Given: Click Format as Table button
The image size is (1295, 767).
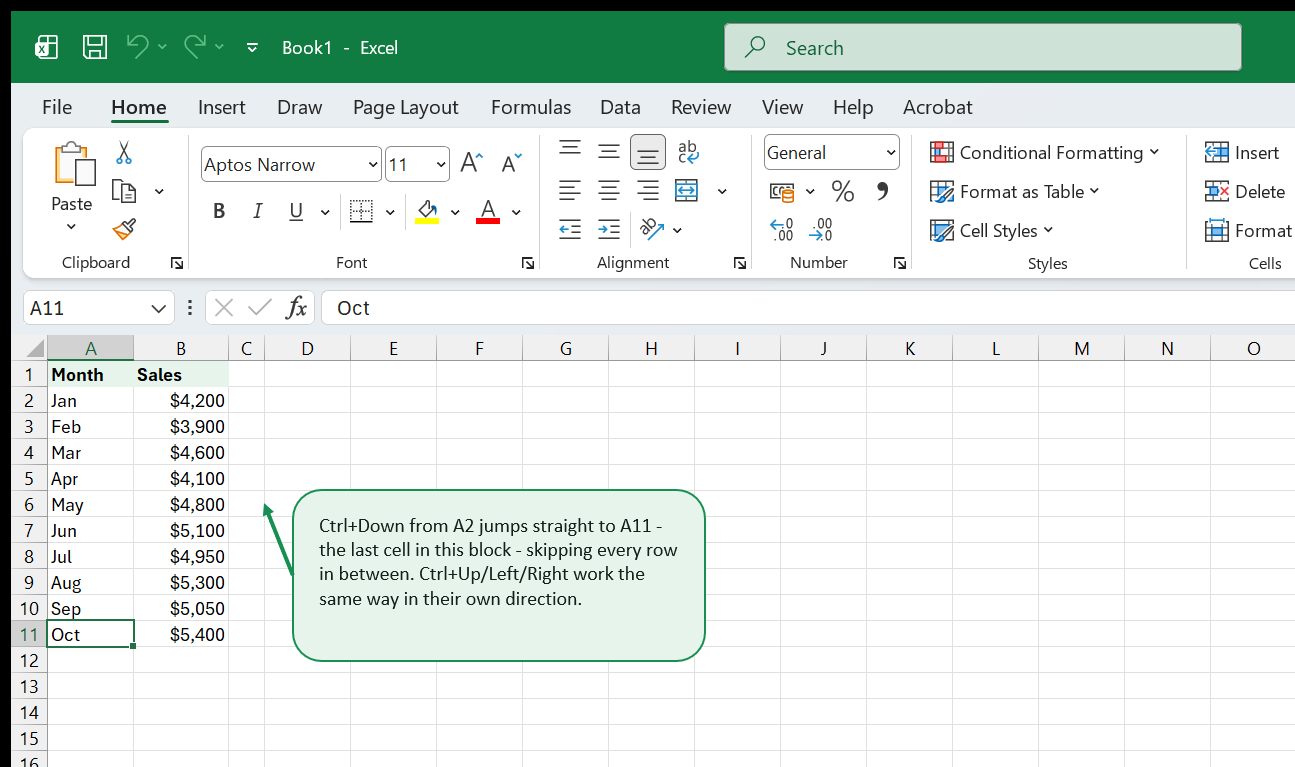Looking at the screenshot, I should pos(1015,191).
